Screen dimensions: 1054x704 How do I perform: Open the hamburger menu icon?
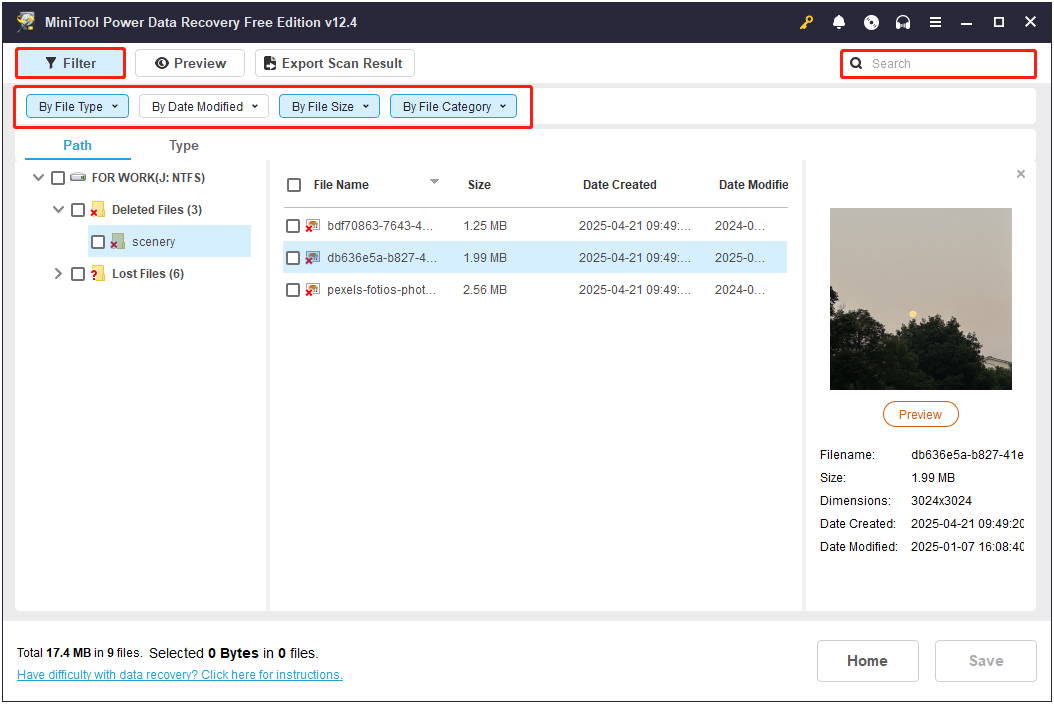click(935, 22)
